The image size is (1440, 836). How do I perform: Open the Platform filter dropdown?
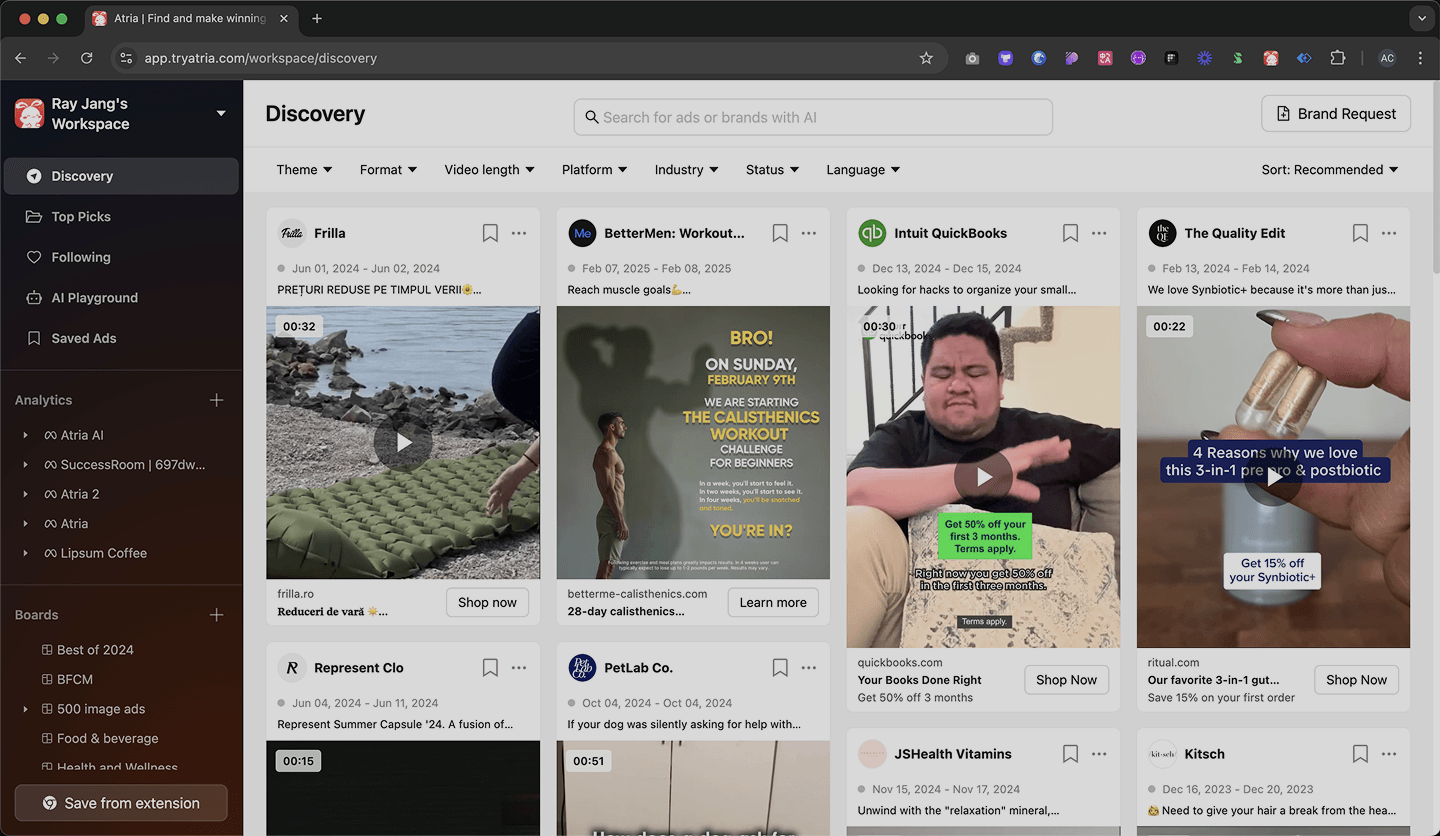tap(594, 170)
